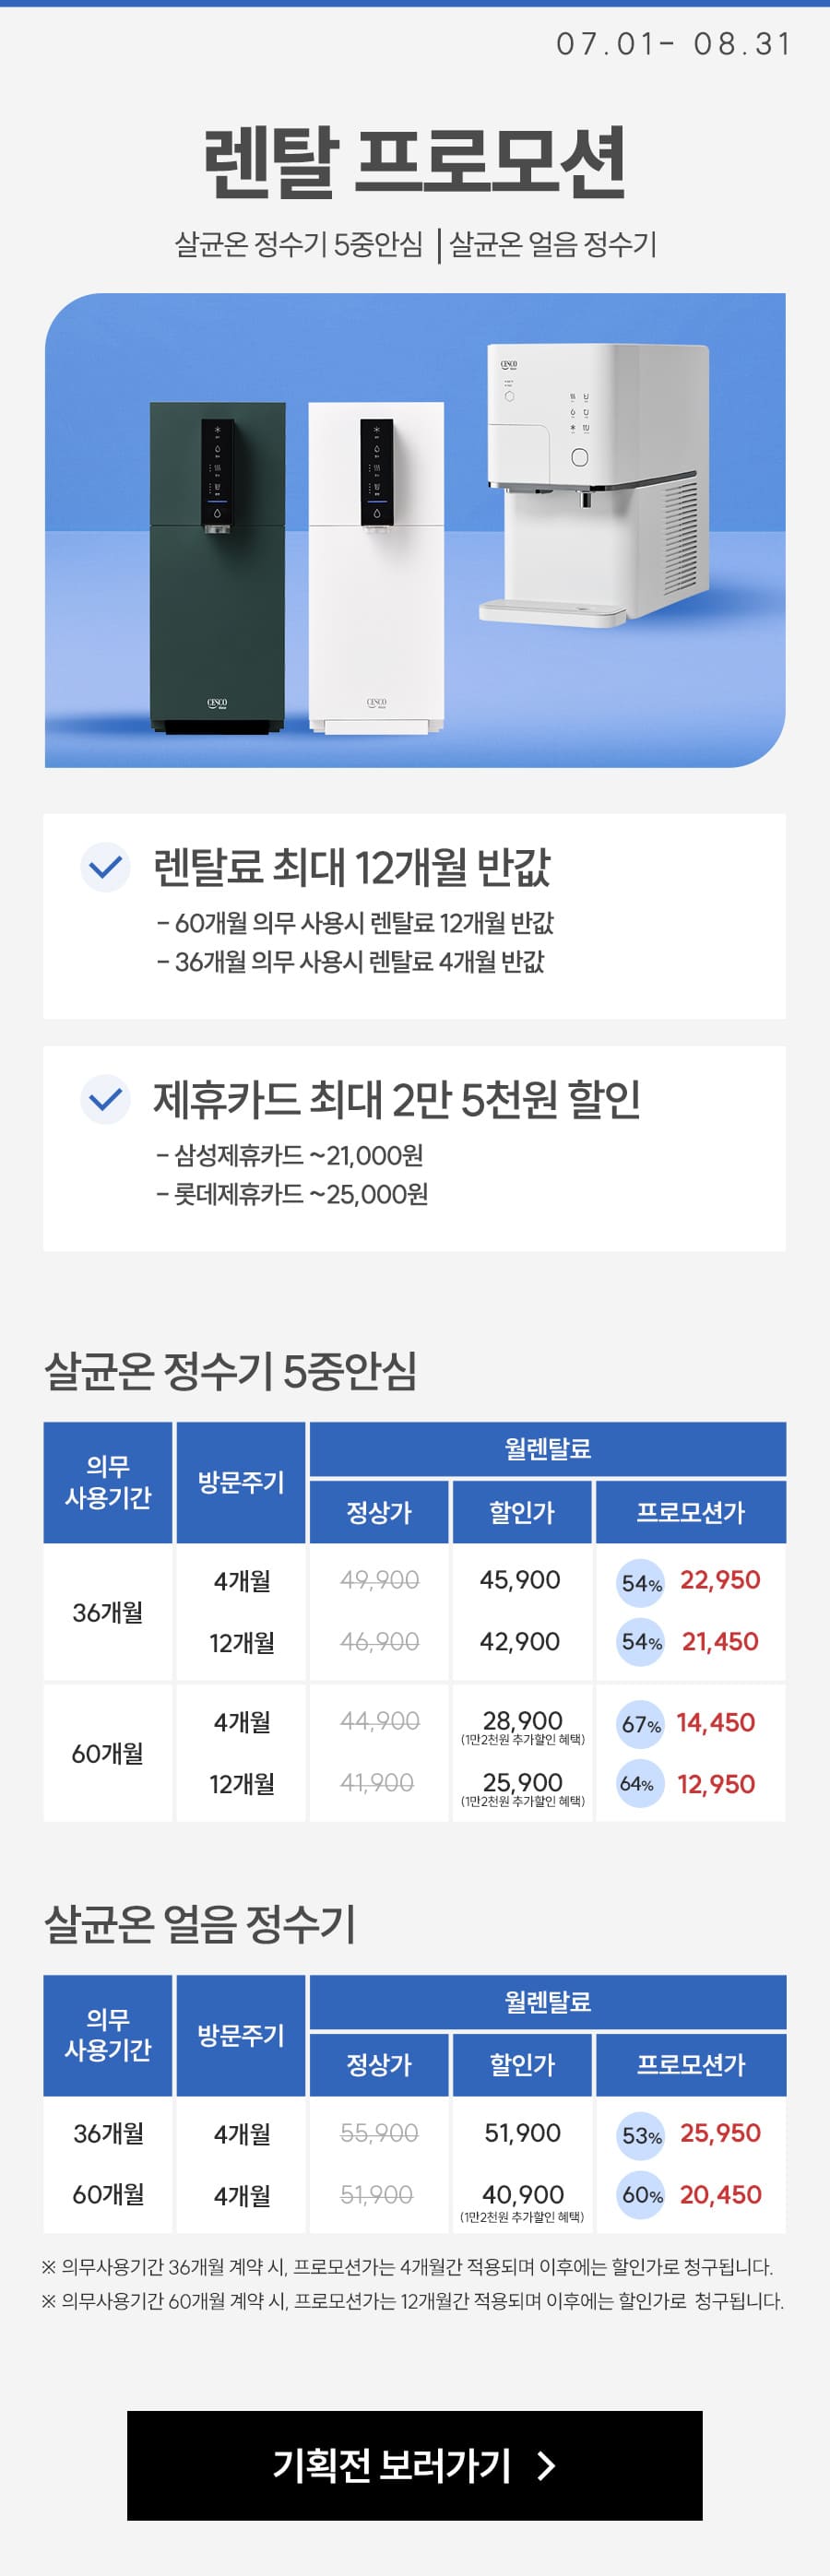830x2576 pixels.
Task: Click the 54% badge next to 21,450
Action: [641, 1642]
